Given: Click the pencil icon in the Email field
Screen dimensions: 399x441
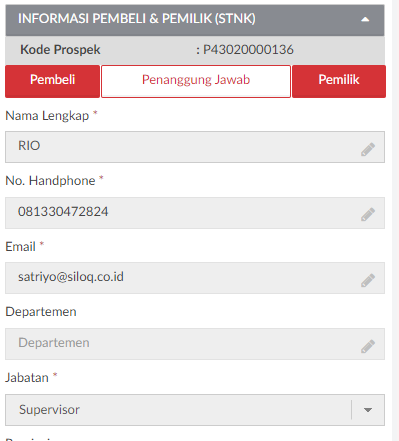Looking at the screenshot, I should point(368,280).
